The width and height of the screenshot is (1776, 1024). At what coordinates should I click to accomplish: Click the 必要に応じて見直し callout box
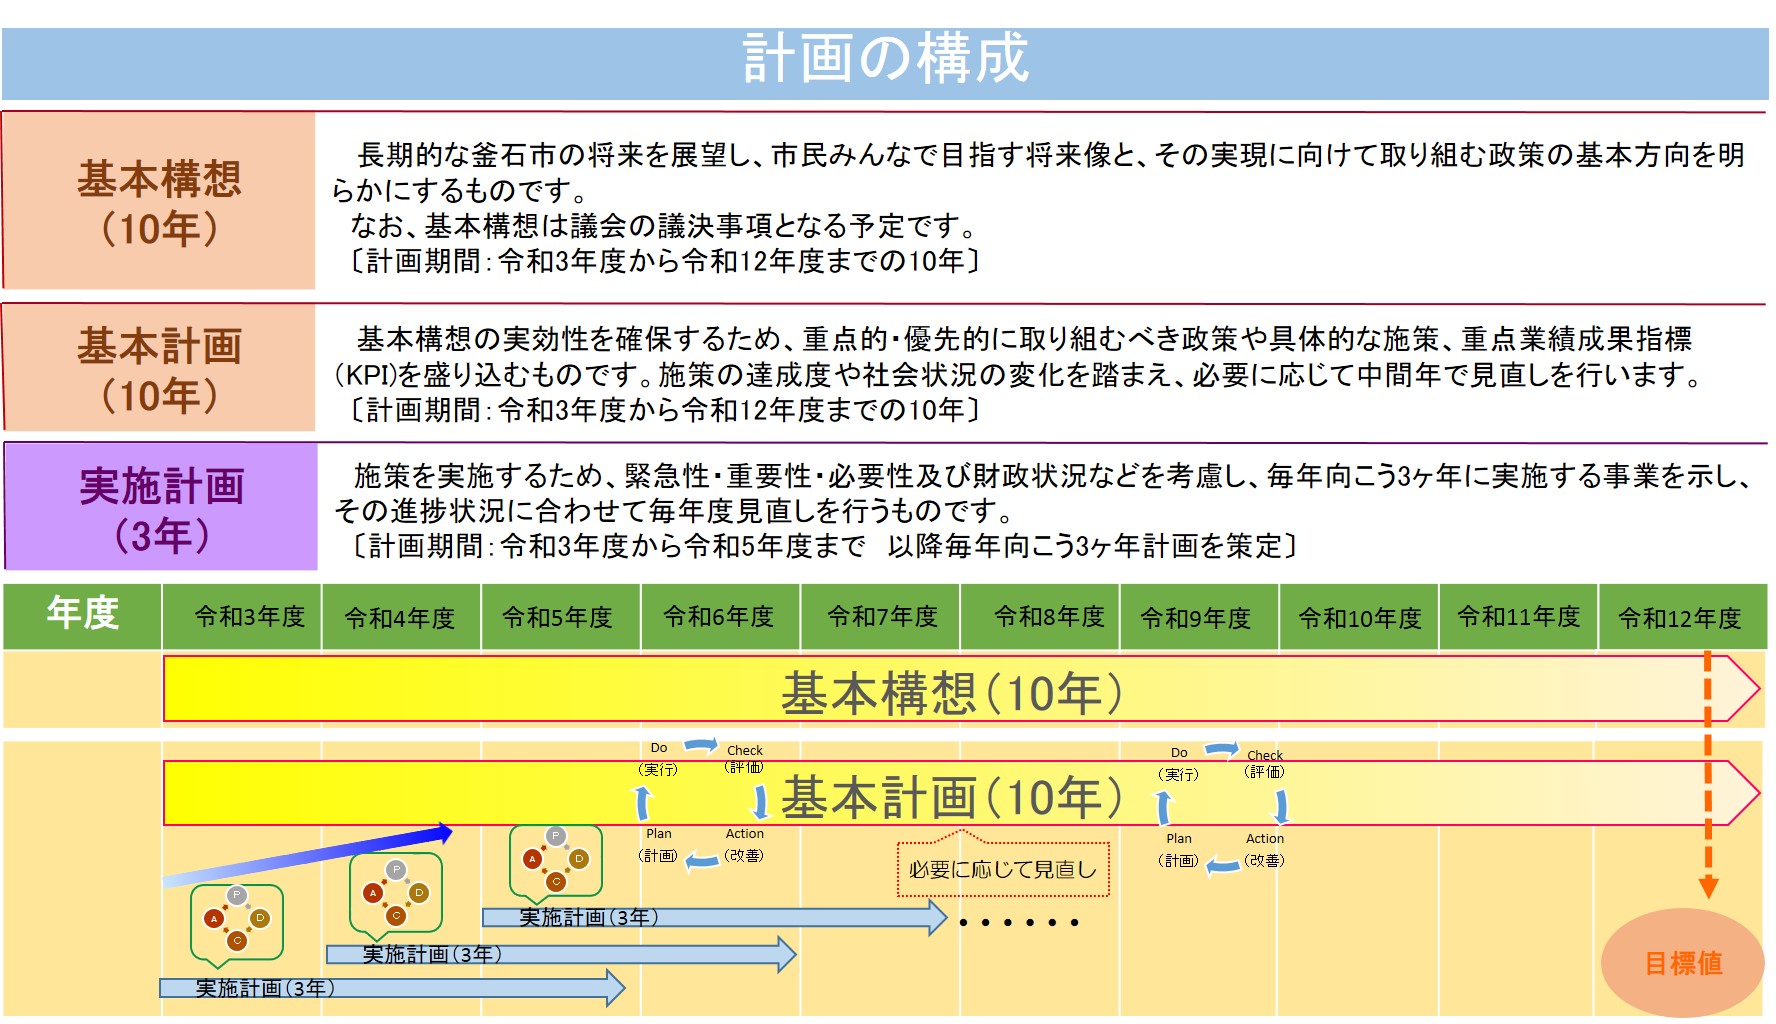point(1002,869)
